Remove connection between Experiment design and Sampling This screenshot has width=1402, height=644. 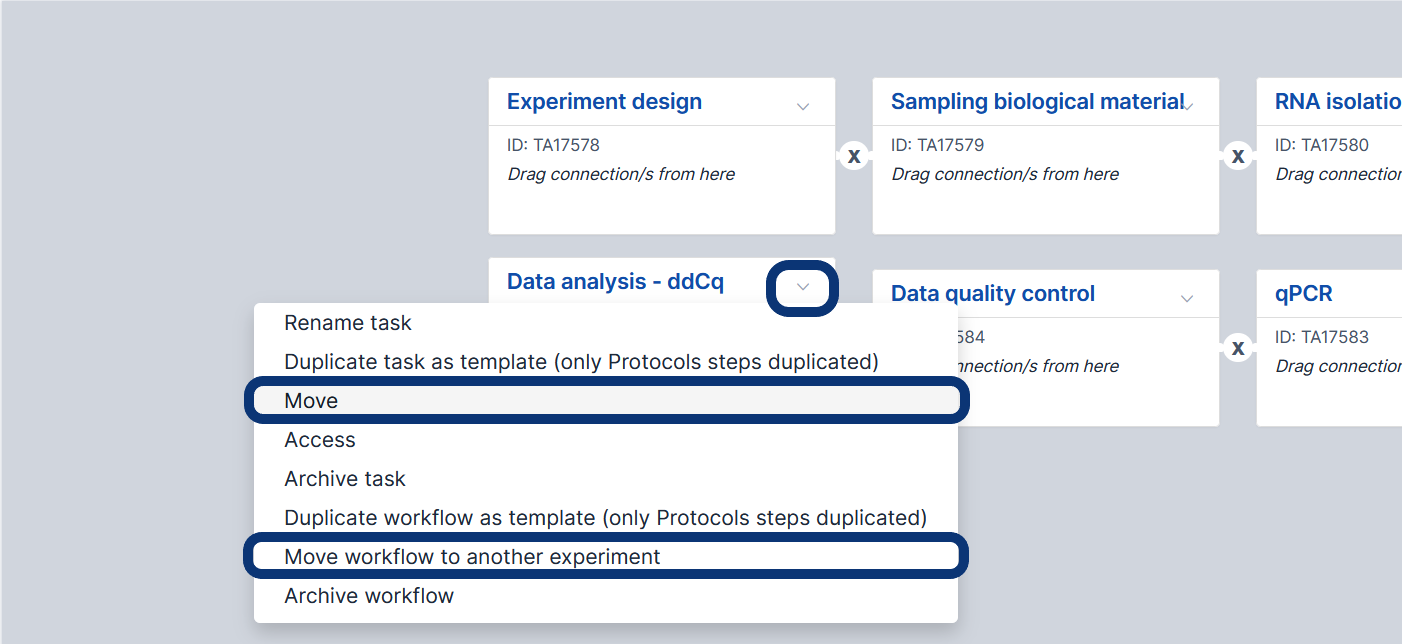[854, 156]
